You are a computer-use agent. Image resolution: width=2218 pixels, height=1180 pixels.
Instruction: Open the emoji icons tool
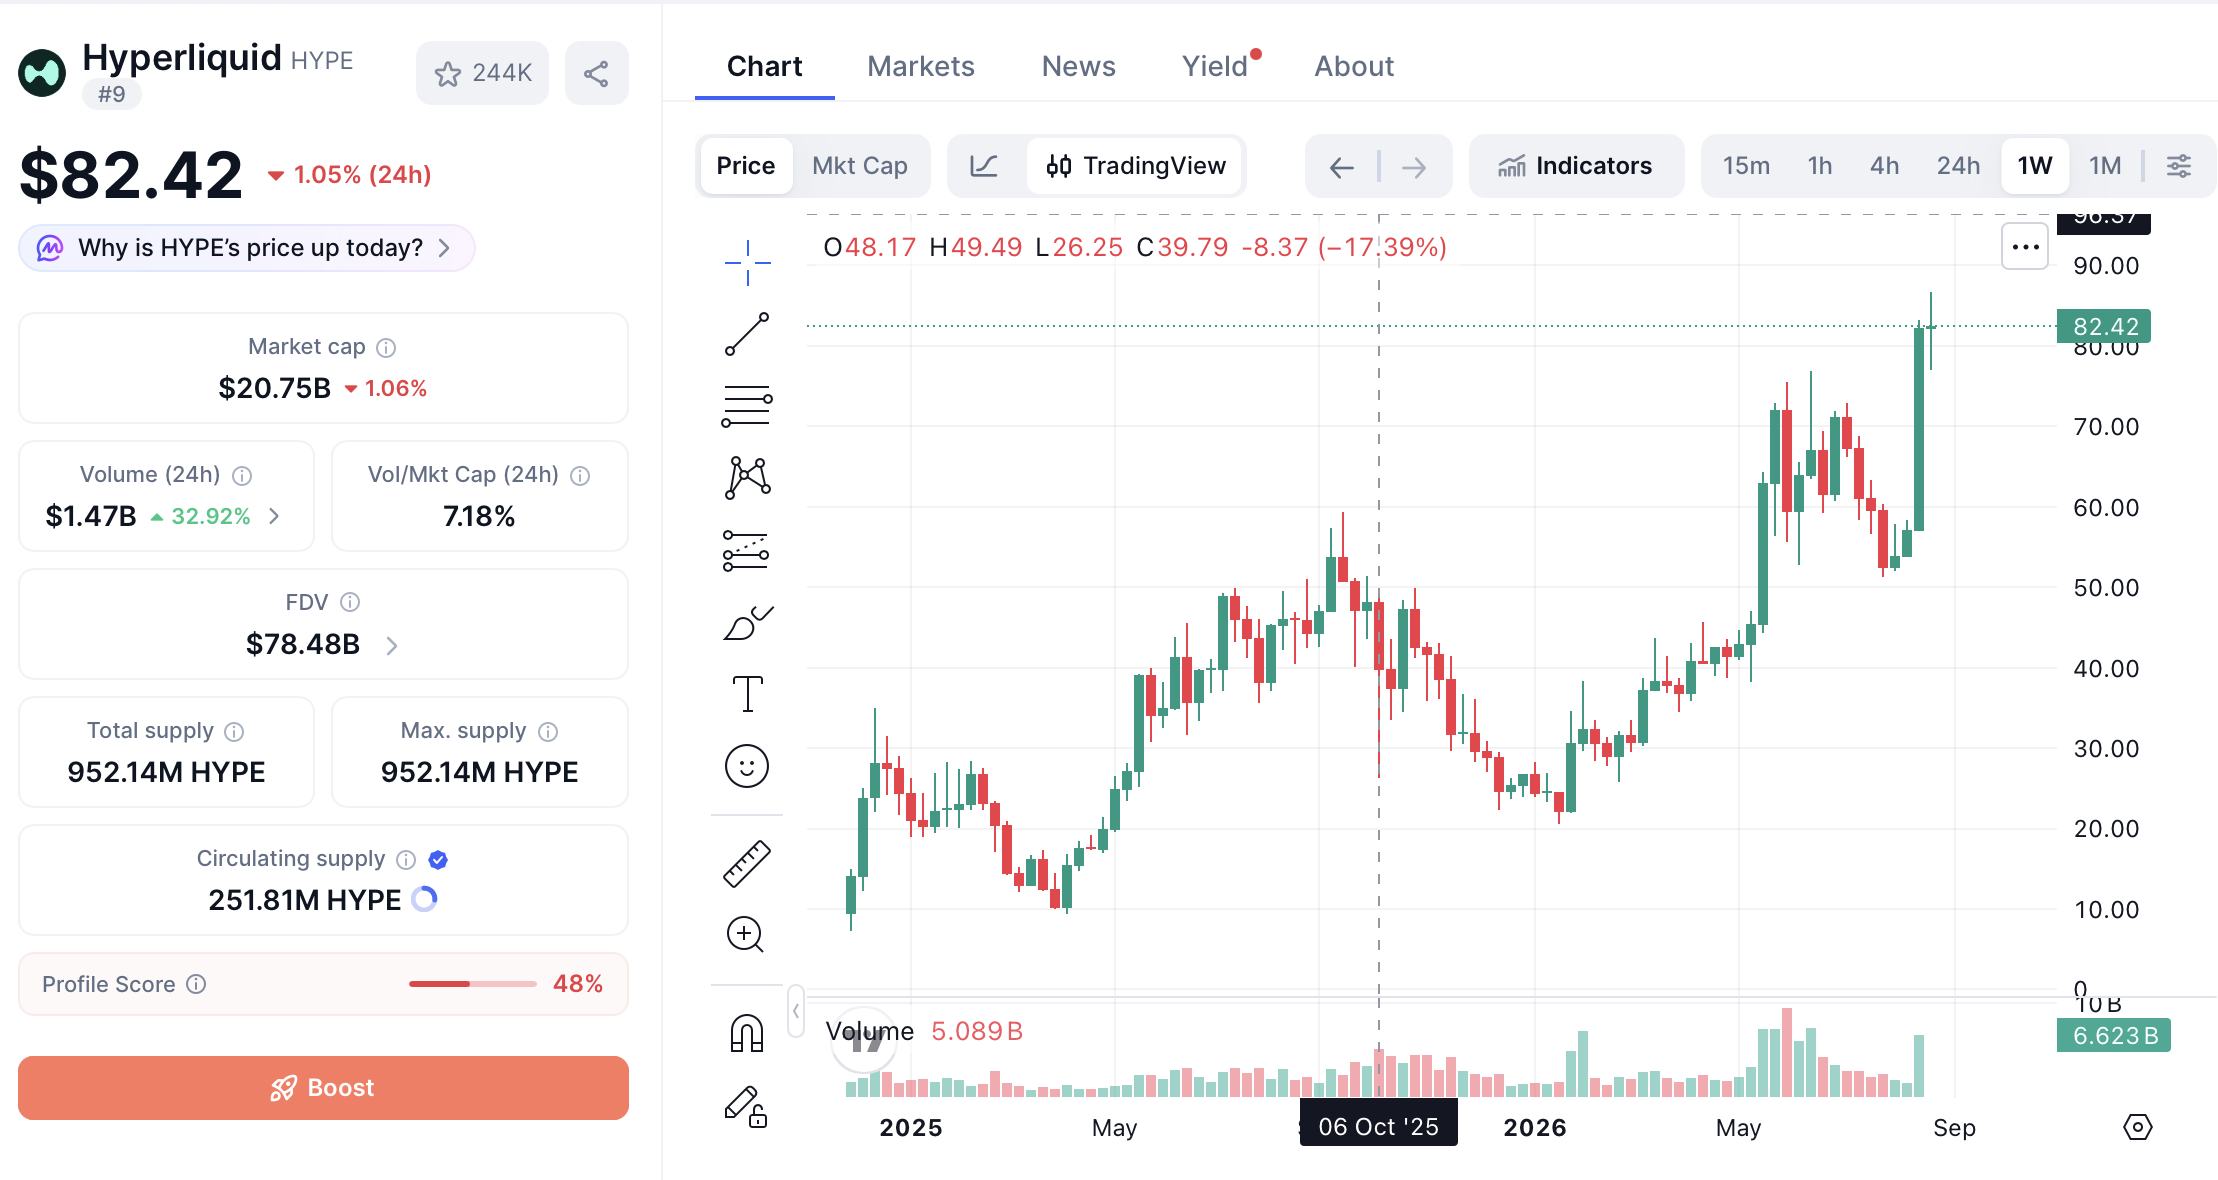(747, 767)
